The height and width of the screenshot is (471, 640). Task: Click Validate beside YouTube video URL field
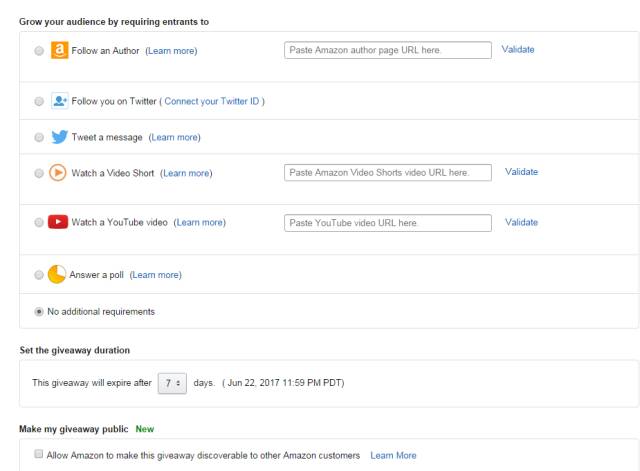tap(521, 222)
